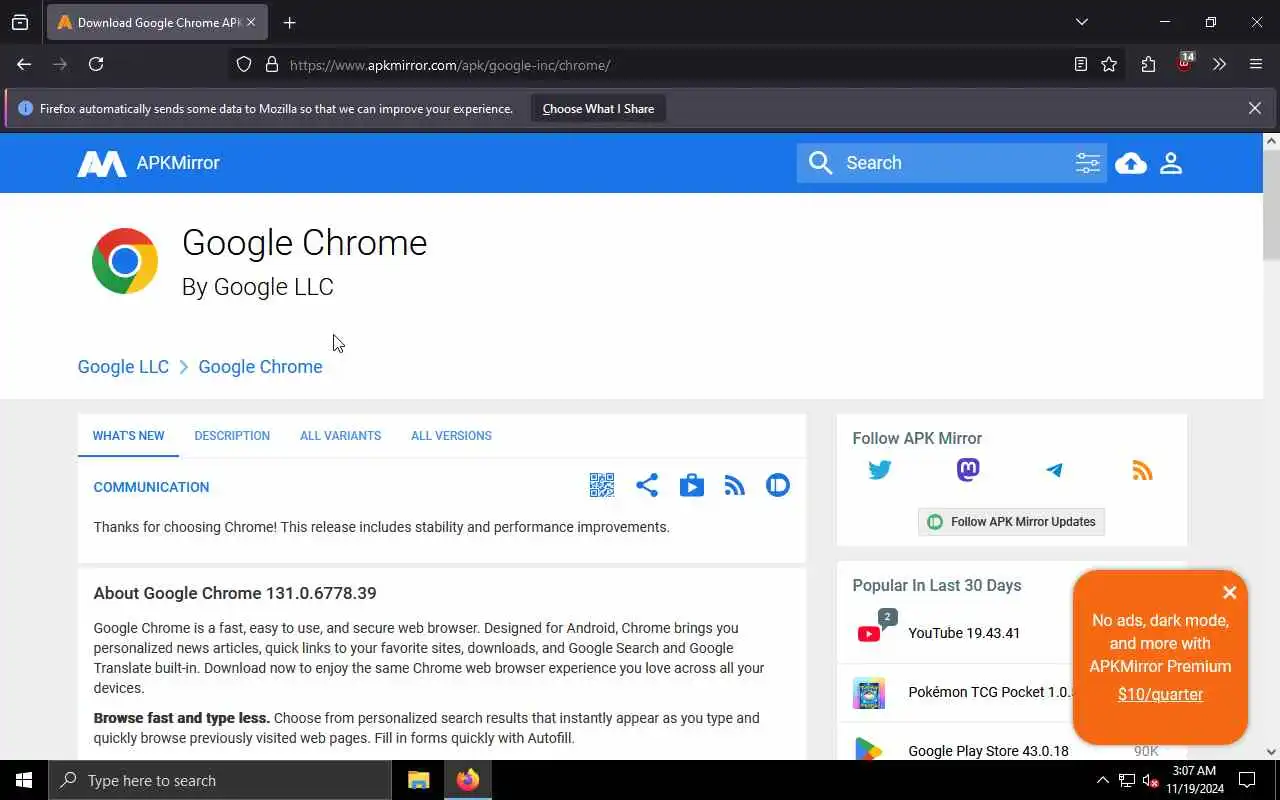Screen dimensions: 1280x800
Task: Open the user account icon
Action: click(x=1171, y=163)
